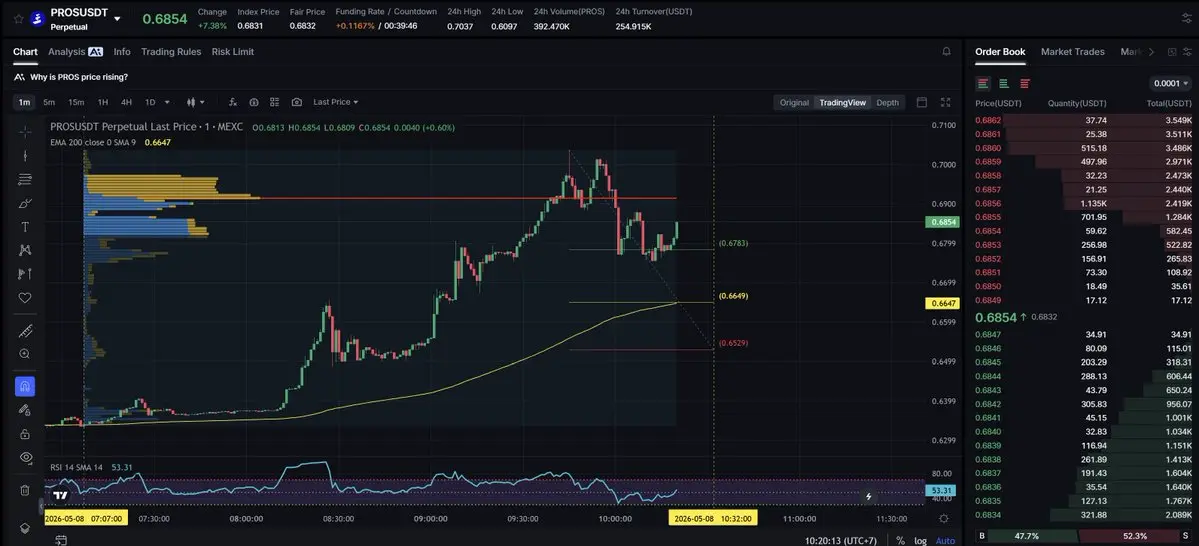Open the go-to-date icon below chart
The height and width of the screenshot is (546, 1199).
60,540
